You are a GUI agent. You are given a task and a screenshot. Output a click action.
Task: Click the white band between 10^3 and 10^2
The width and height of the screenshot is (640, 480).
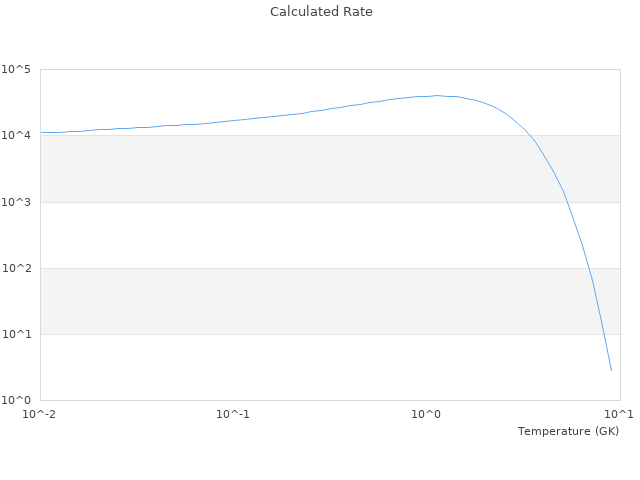point(250,235)
